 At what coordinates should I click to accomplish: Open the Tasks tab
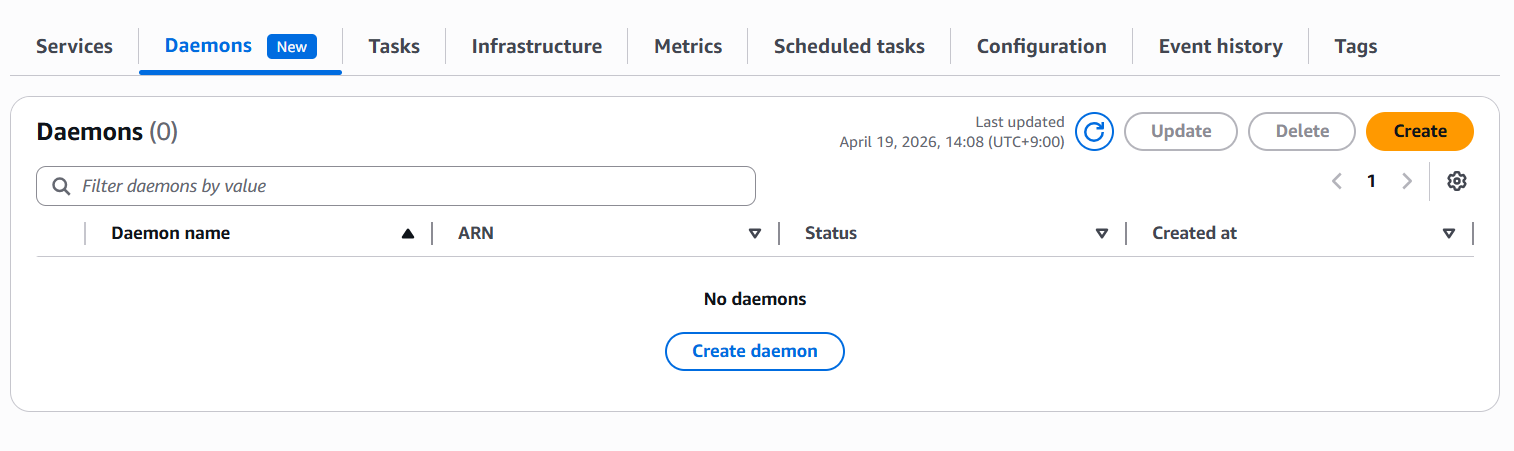(394, 46)
